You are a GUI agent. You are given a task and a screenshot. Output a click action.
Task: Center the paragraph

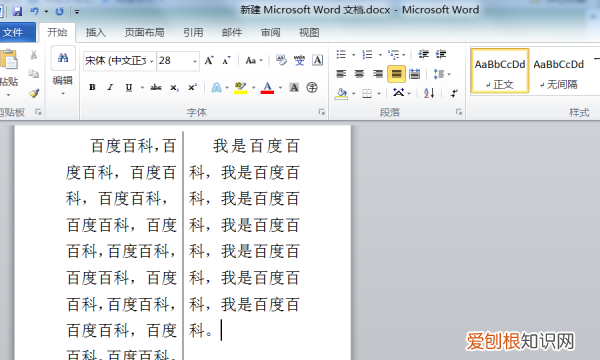(359, 73)
